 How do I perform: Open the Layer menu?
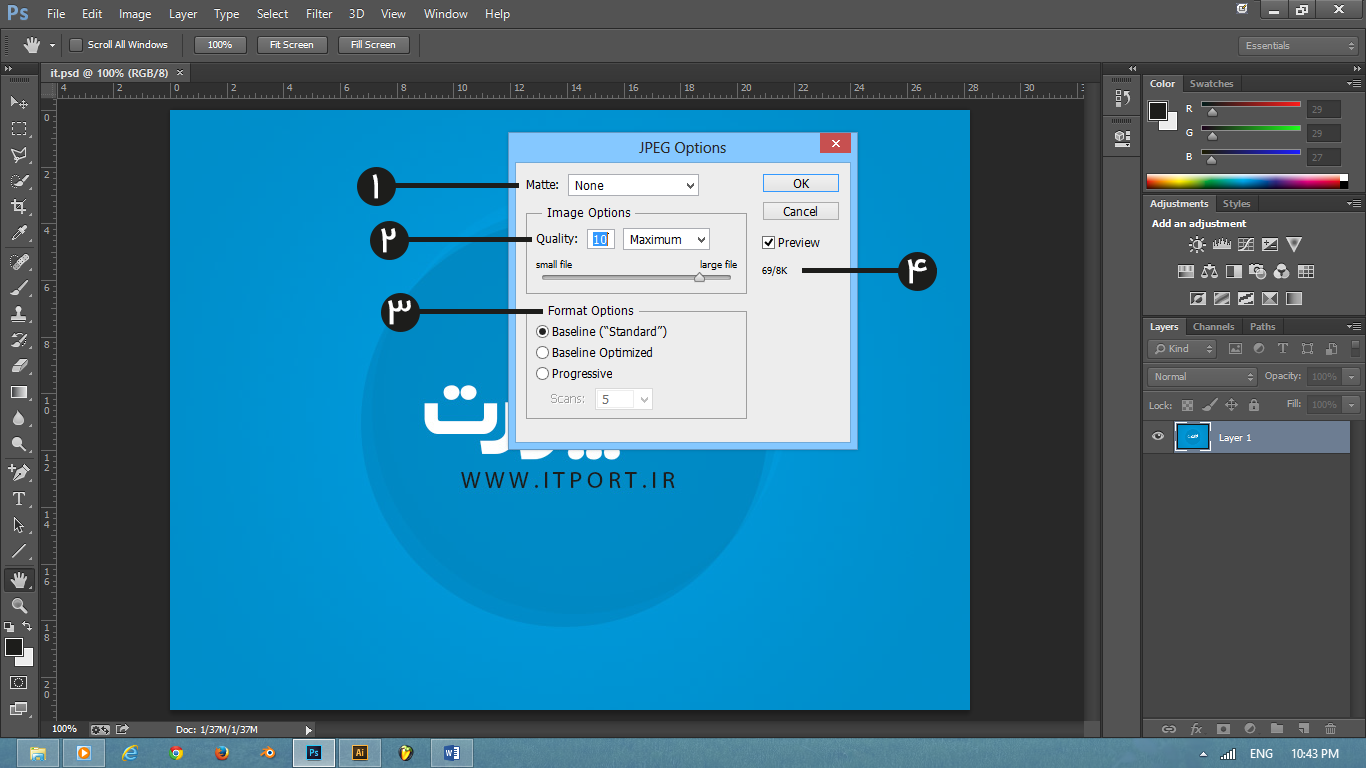click(x=183, y=14)
